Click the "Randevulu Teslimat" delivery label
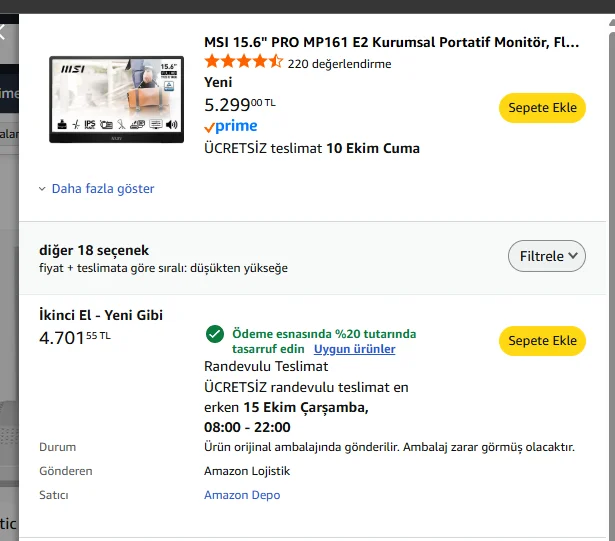Image resolution: width=615 pixels, height=541 pixels. point(266,366)
